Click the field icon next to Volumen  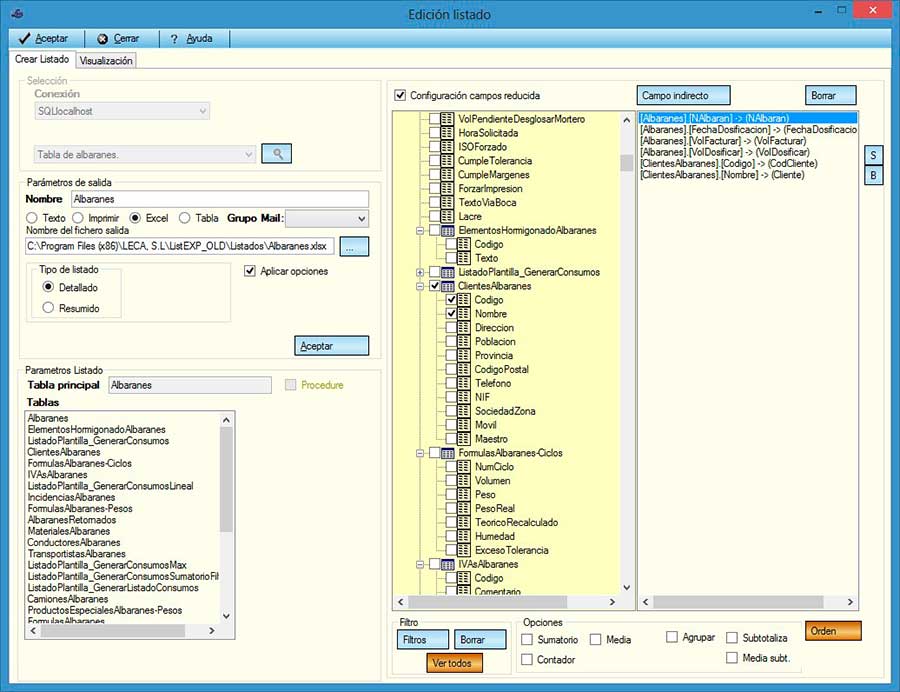pos(464,481)
